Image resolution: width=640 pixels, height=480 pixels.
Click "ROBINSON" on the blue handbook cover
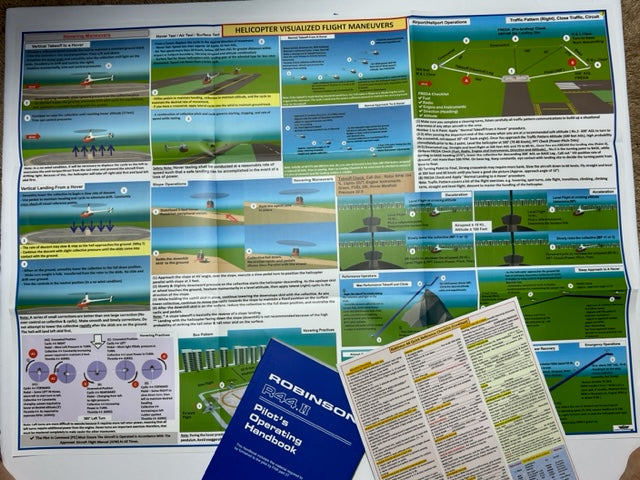click(313, 397)
